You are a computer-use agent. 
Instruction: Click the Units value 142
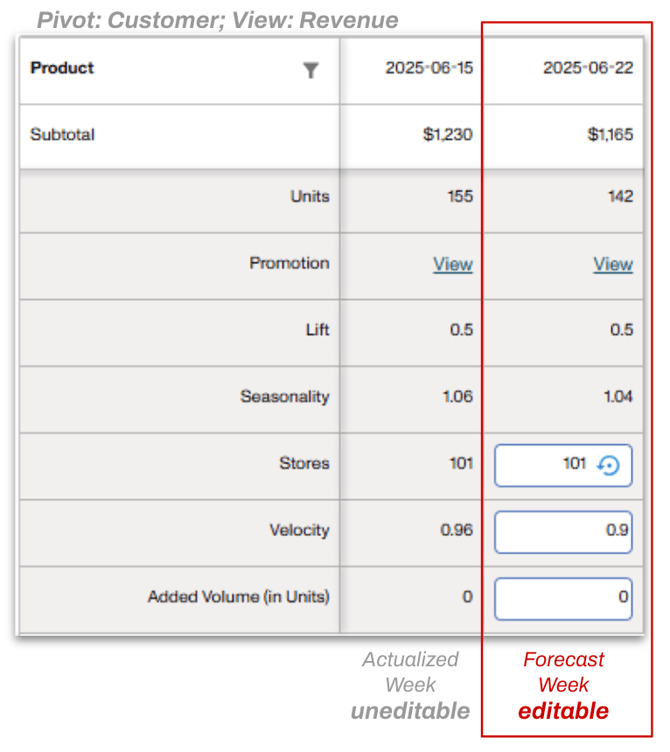pos(620,197)
